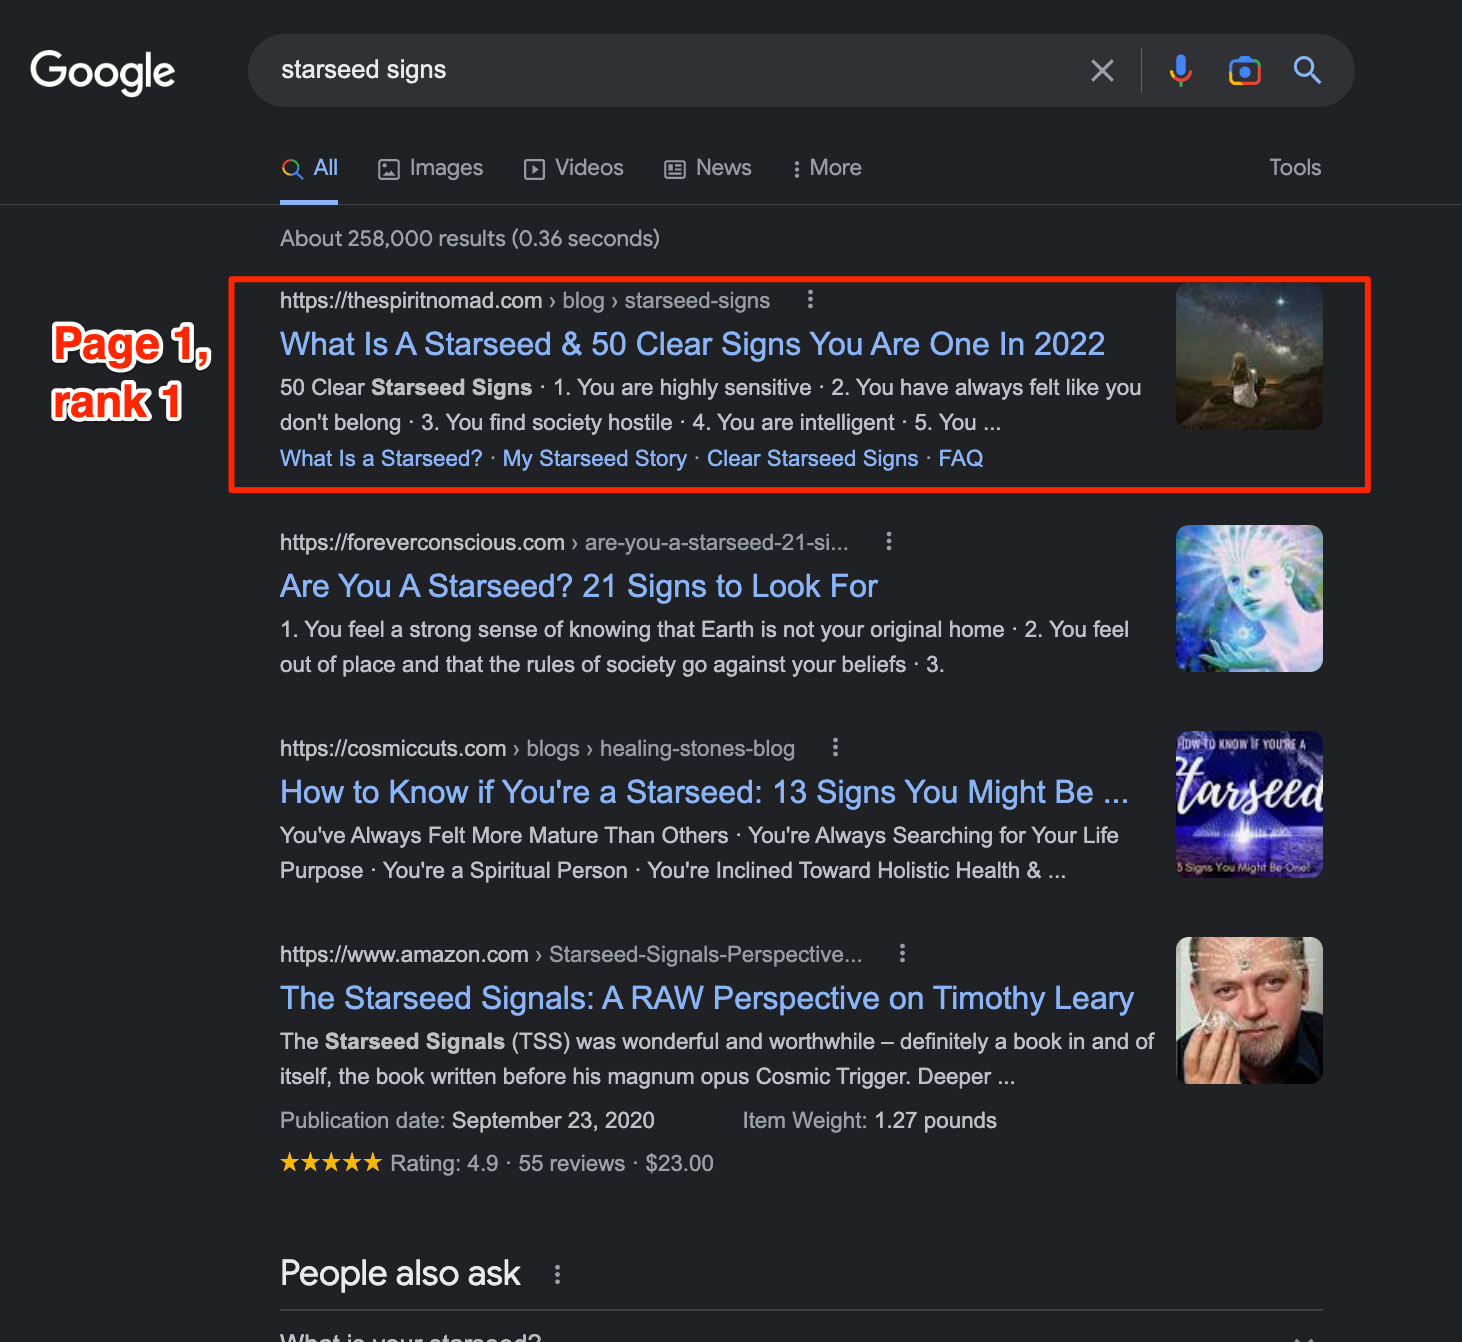
Task: Open the search Tools options
Action: [1295, 168]
